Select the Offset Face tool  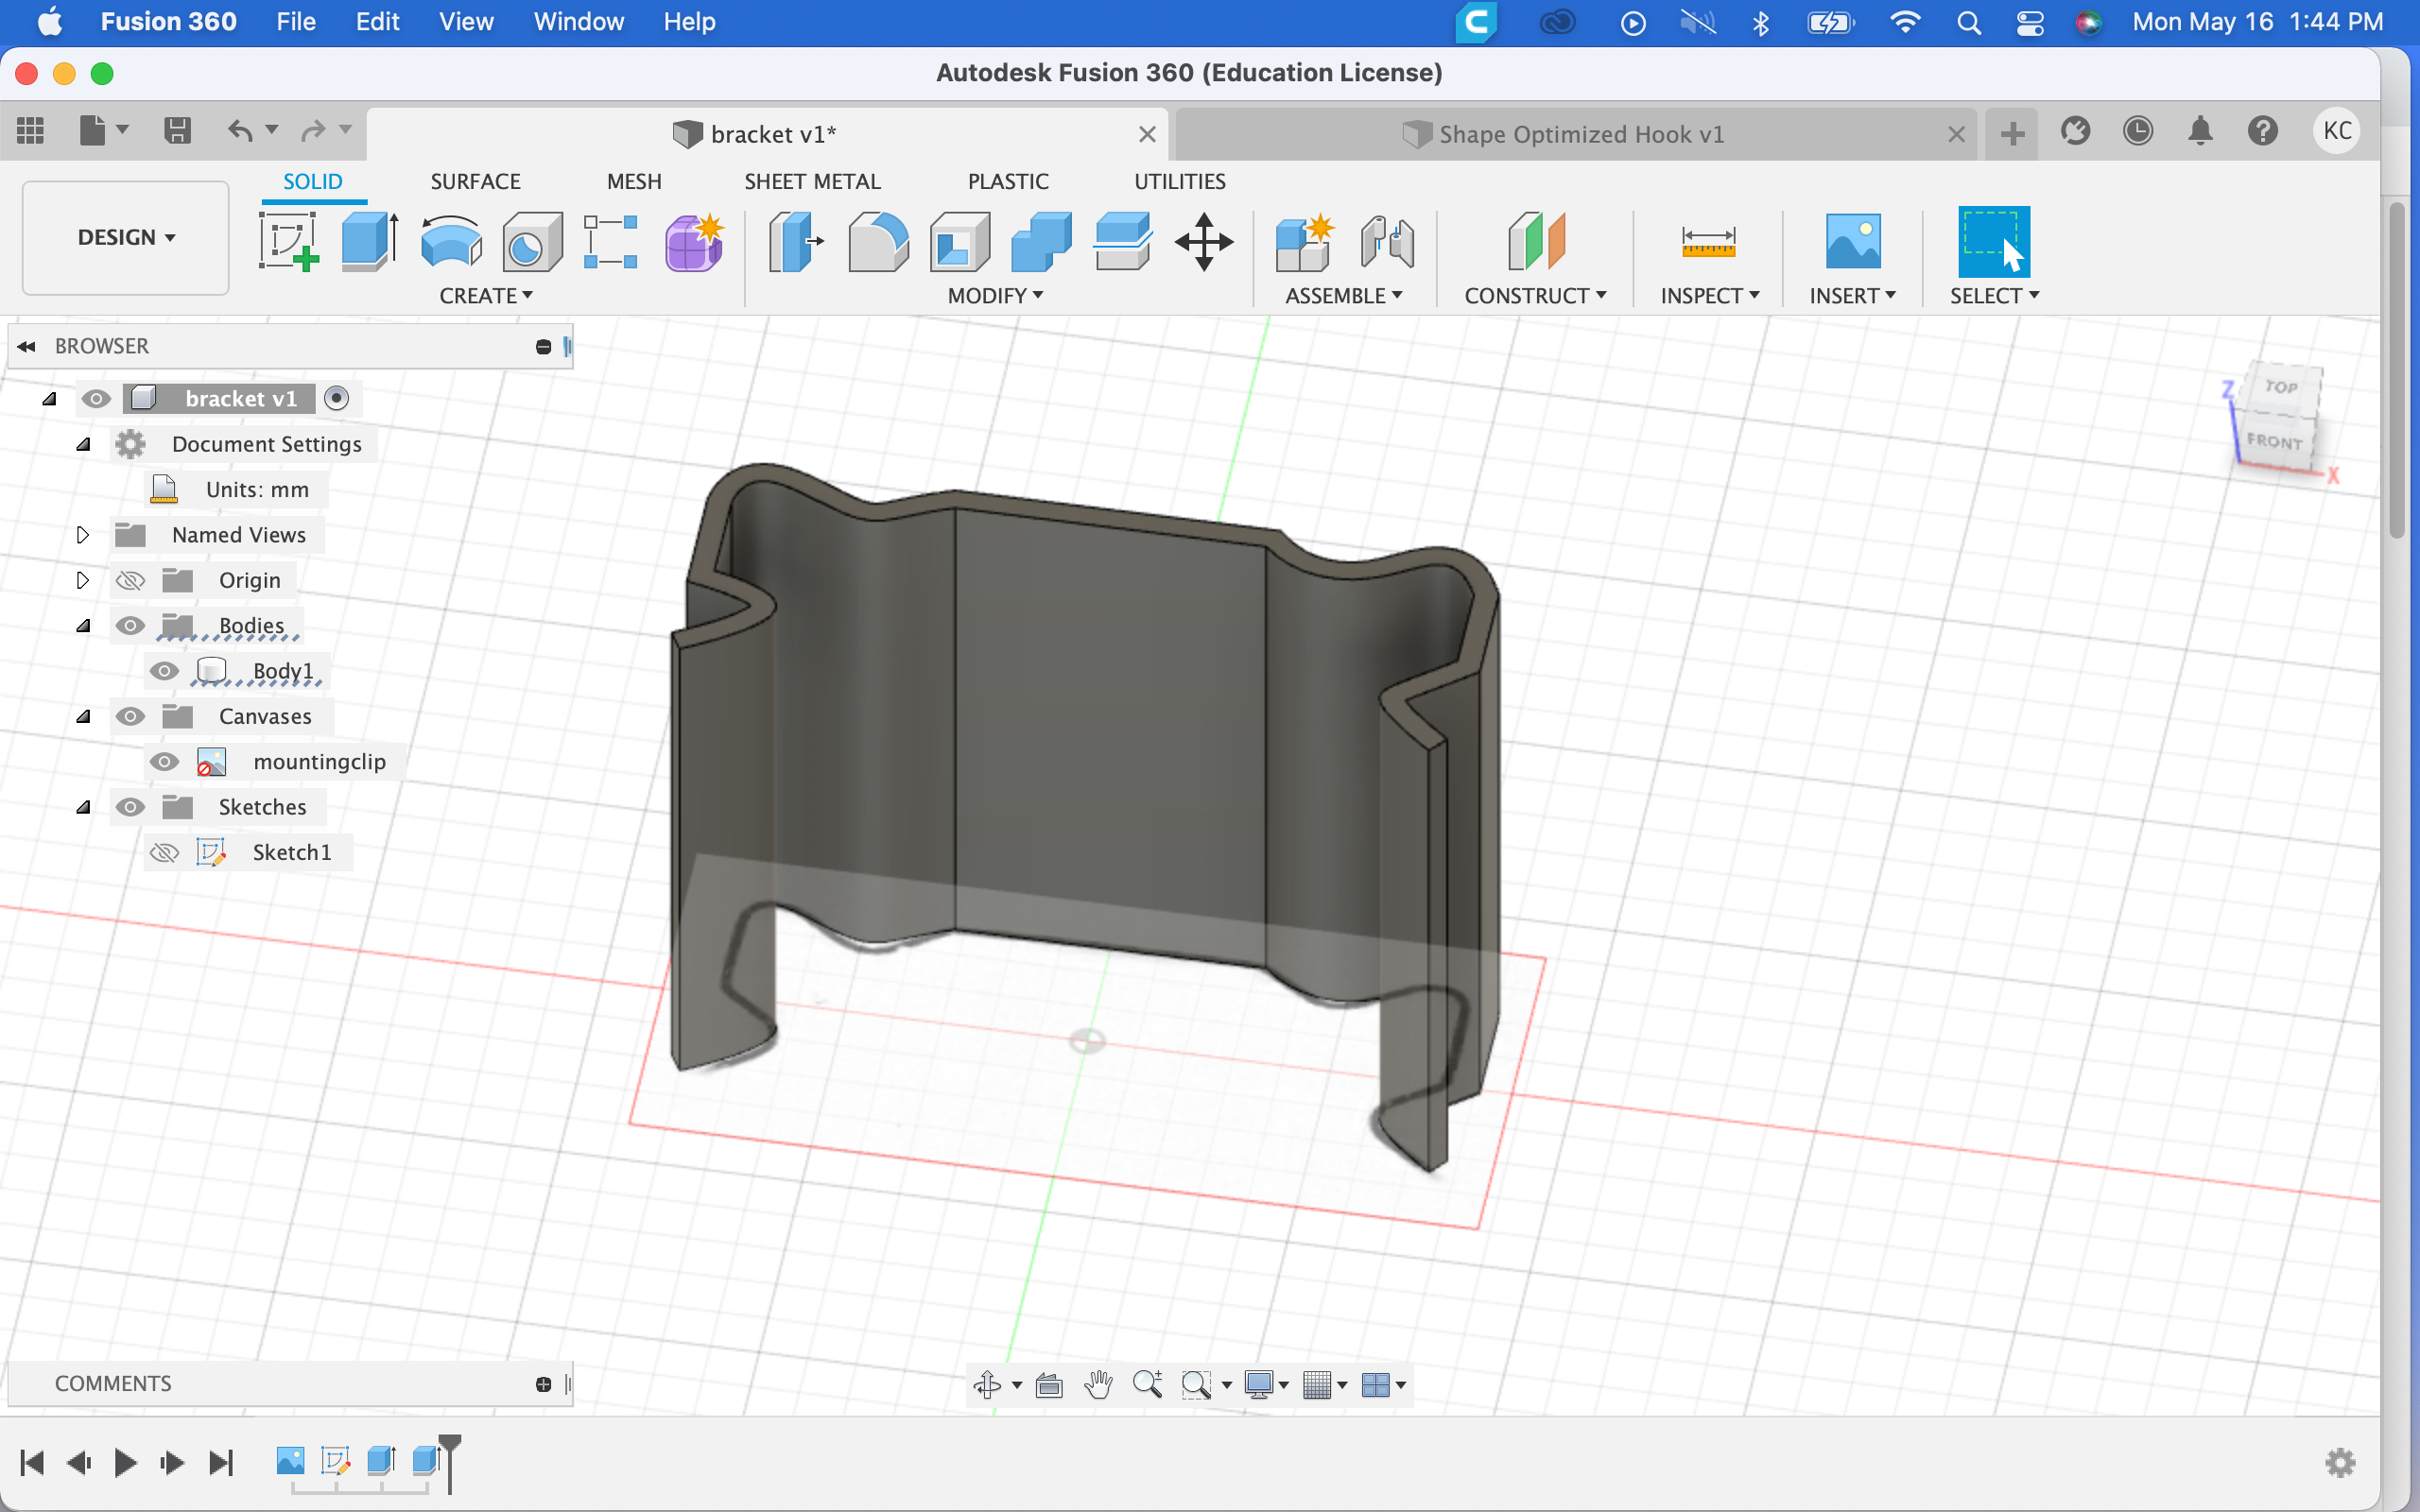pos(1122,241)
